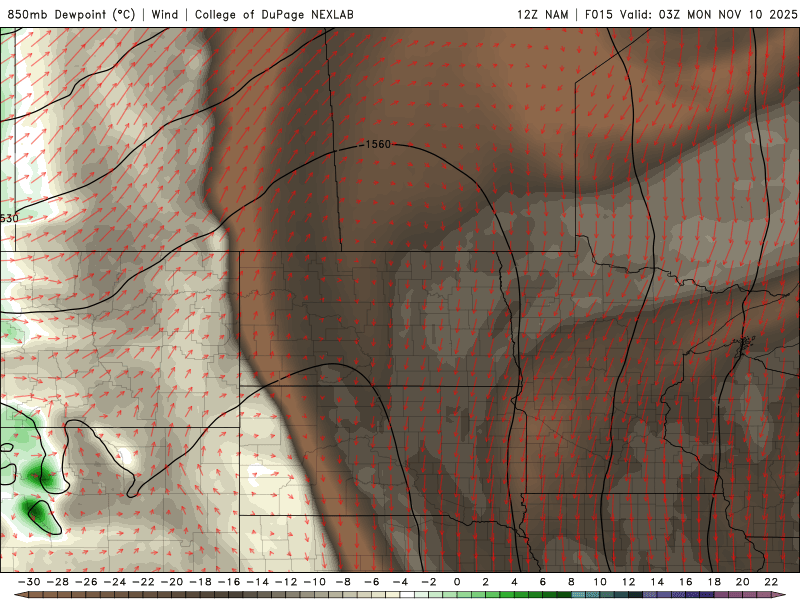
Task: Click the "20" legend value
Action: (743, 582)
